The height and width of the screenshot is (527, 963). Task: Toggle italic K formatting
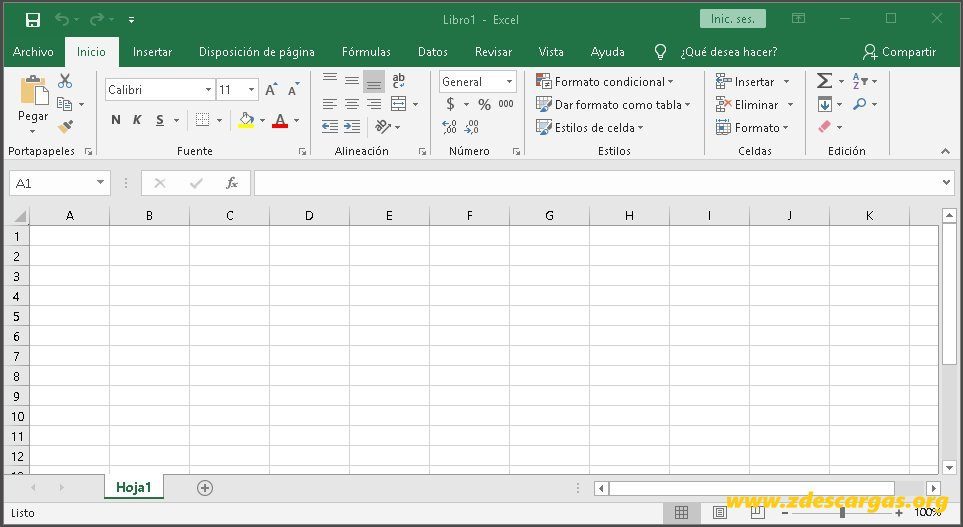(x=137, y=120)
